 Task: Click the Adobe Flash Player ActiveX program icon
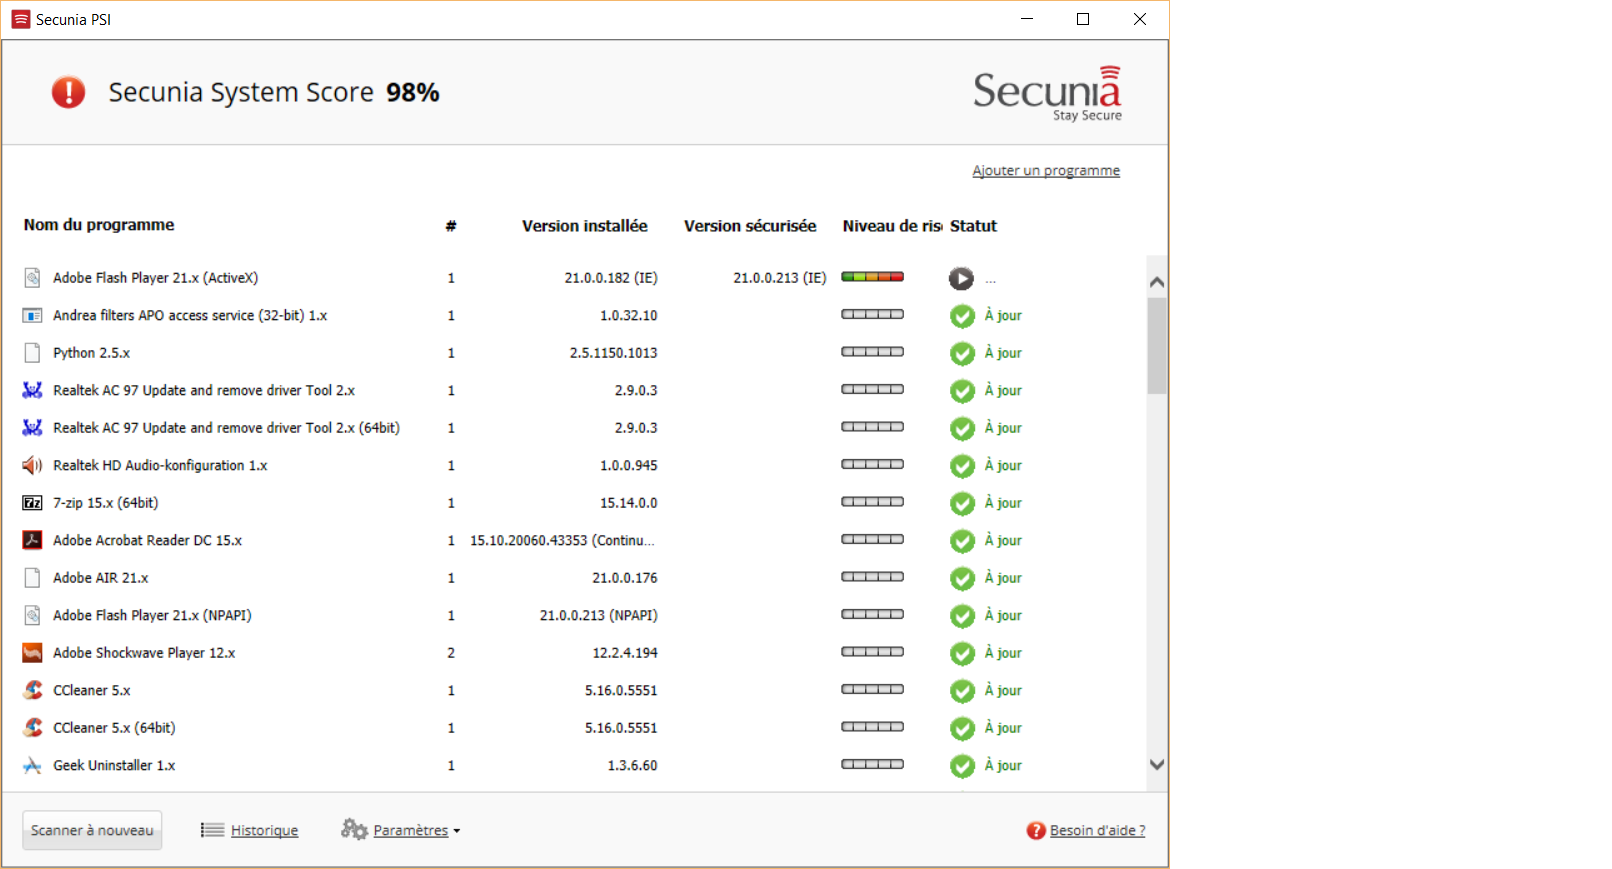coord(32,278)
